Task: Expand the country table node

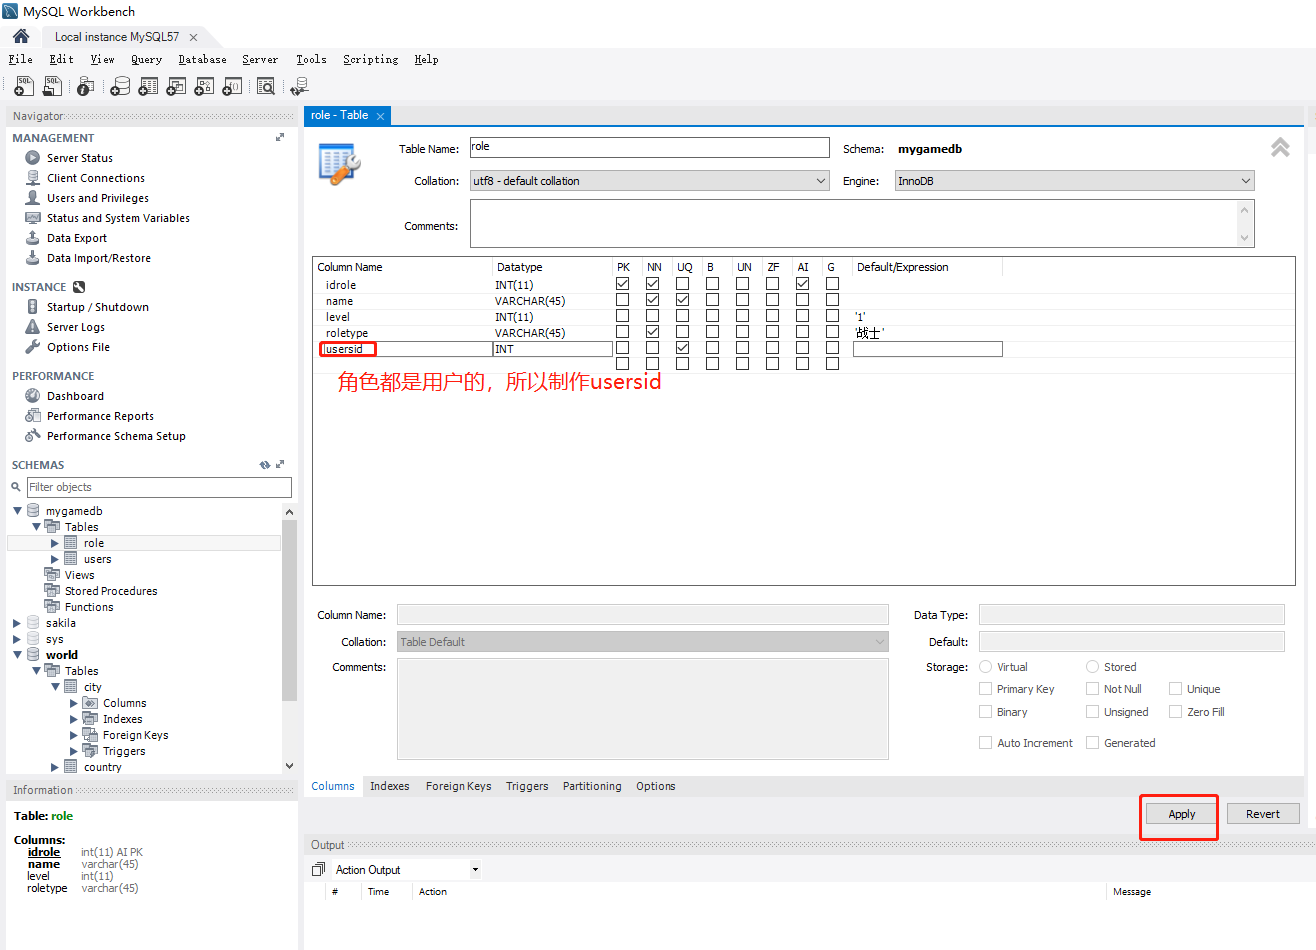Action: (55, 767)
